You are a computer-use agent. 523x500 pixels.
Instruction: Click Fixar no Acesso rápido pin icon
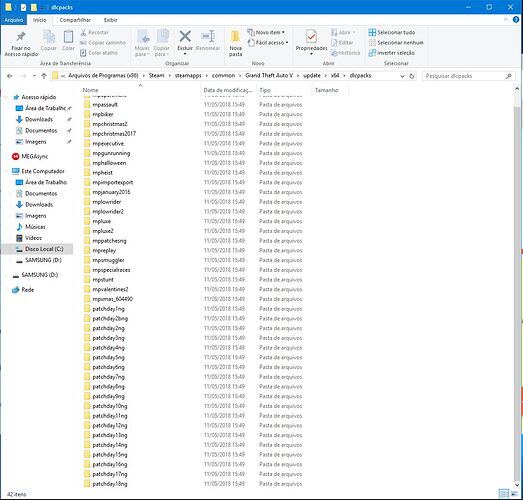pos(21,37)
